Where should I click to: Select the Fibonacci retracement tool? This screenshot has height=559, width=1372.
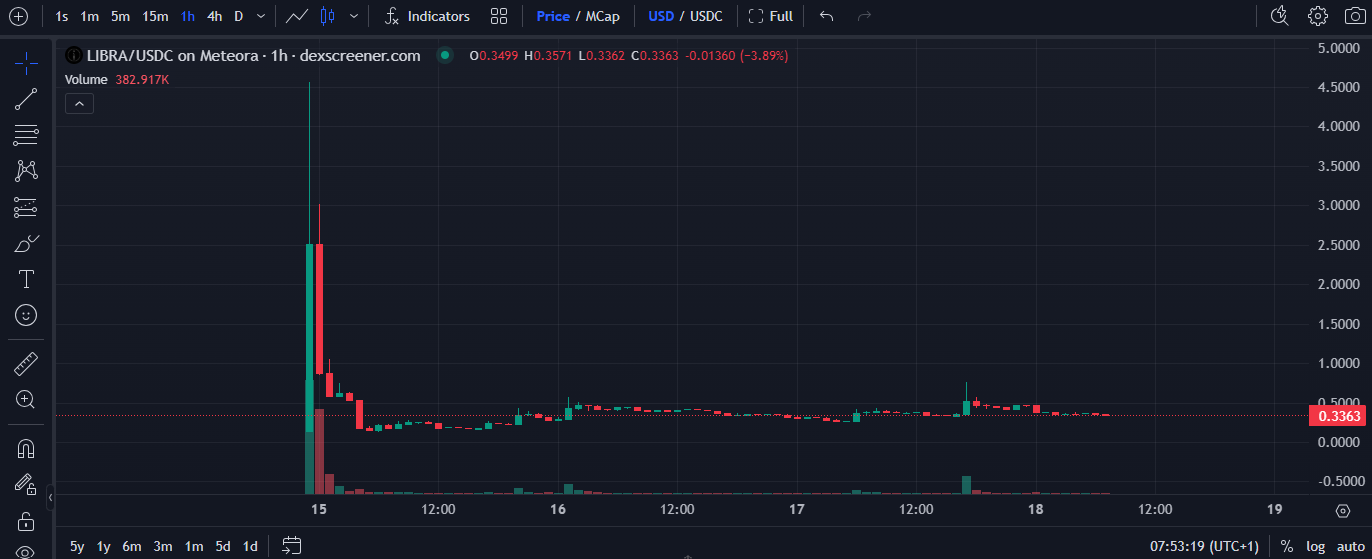pos(26,135)
